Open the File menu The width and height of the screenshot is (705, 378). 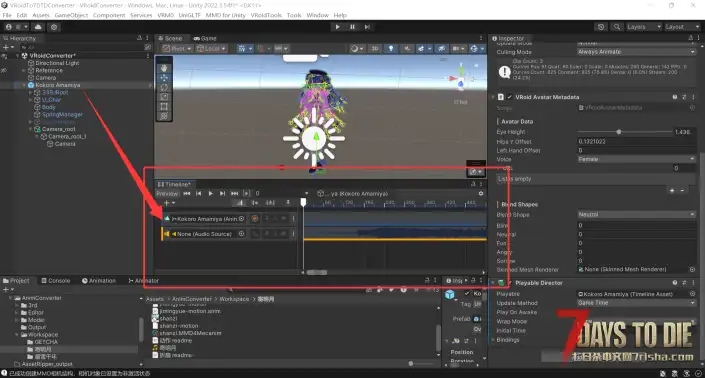pos(7,15)
